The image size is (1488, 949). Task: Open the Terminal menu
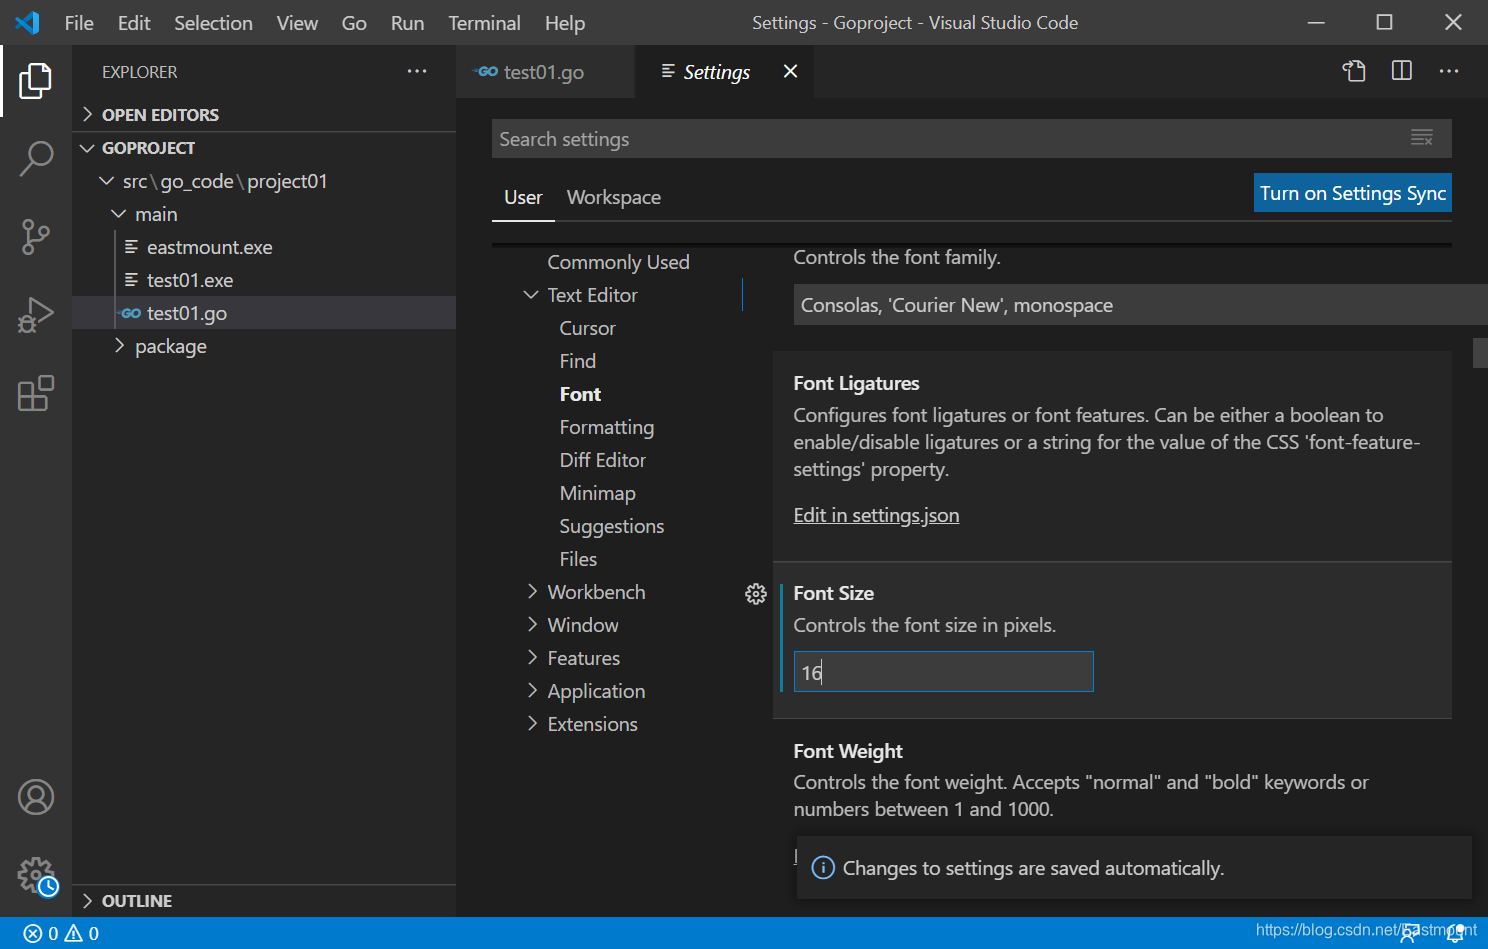[x=484, y=23]
